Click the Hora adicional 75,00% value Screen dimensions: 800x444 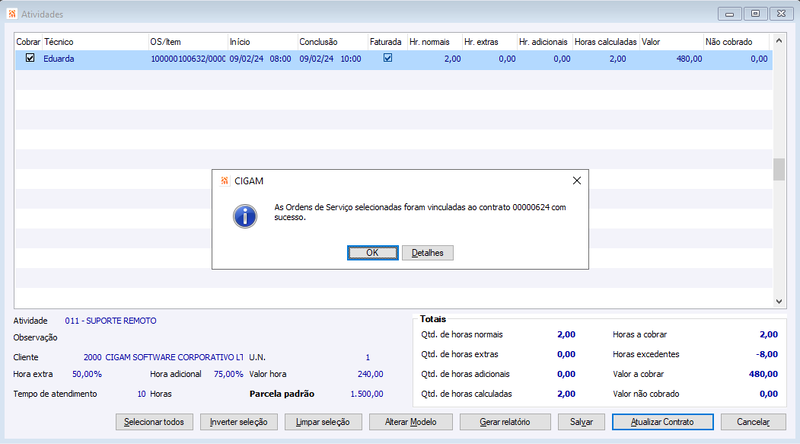pyautogui.click(x=228, y=374)
